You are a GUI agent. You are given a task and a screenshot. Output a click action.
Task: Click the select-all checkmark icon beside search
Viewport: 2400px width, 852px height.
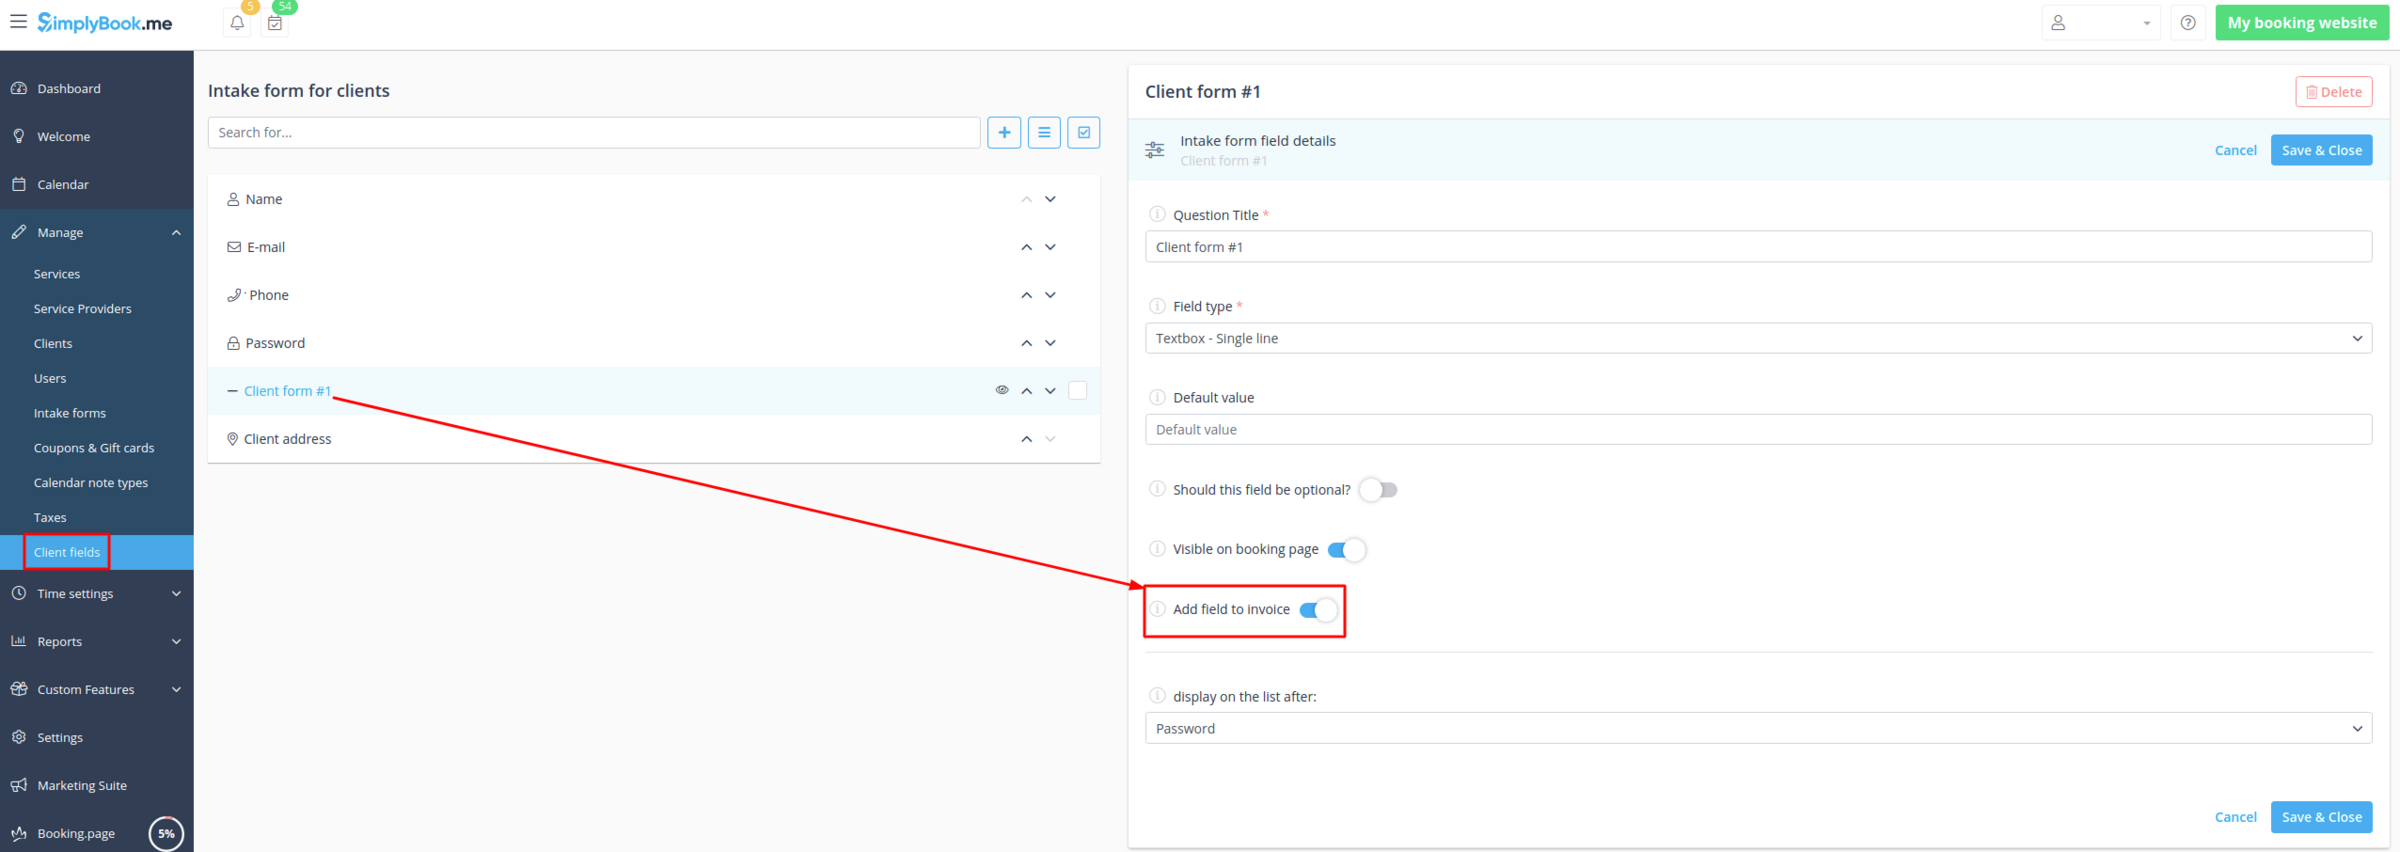point(1084,132)
